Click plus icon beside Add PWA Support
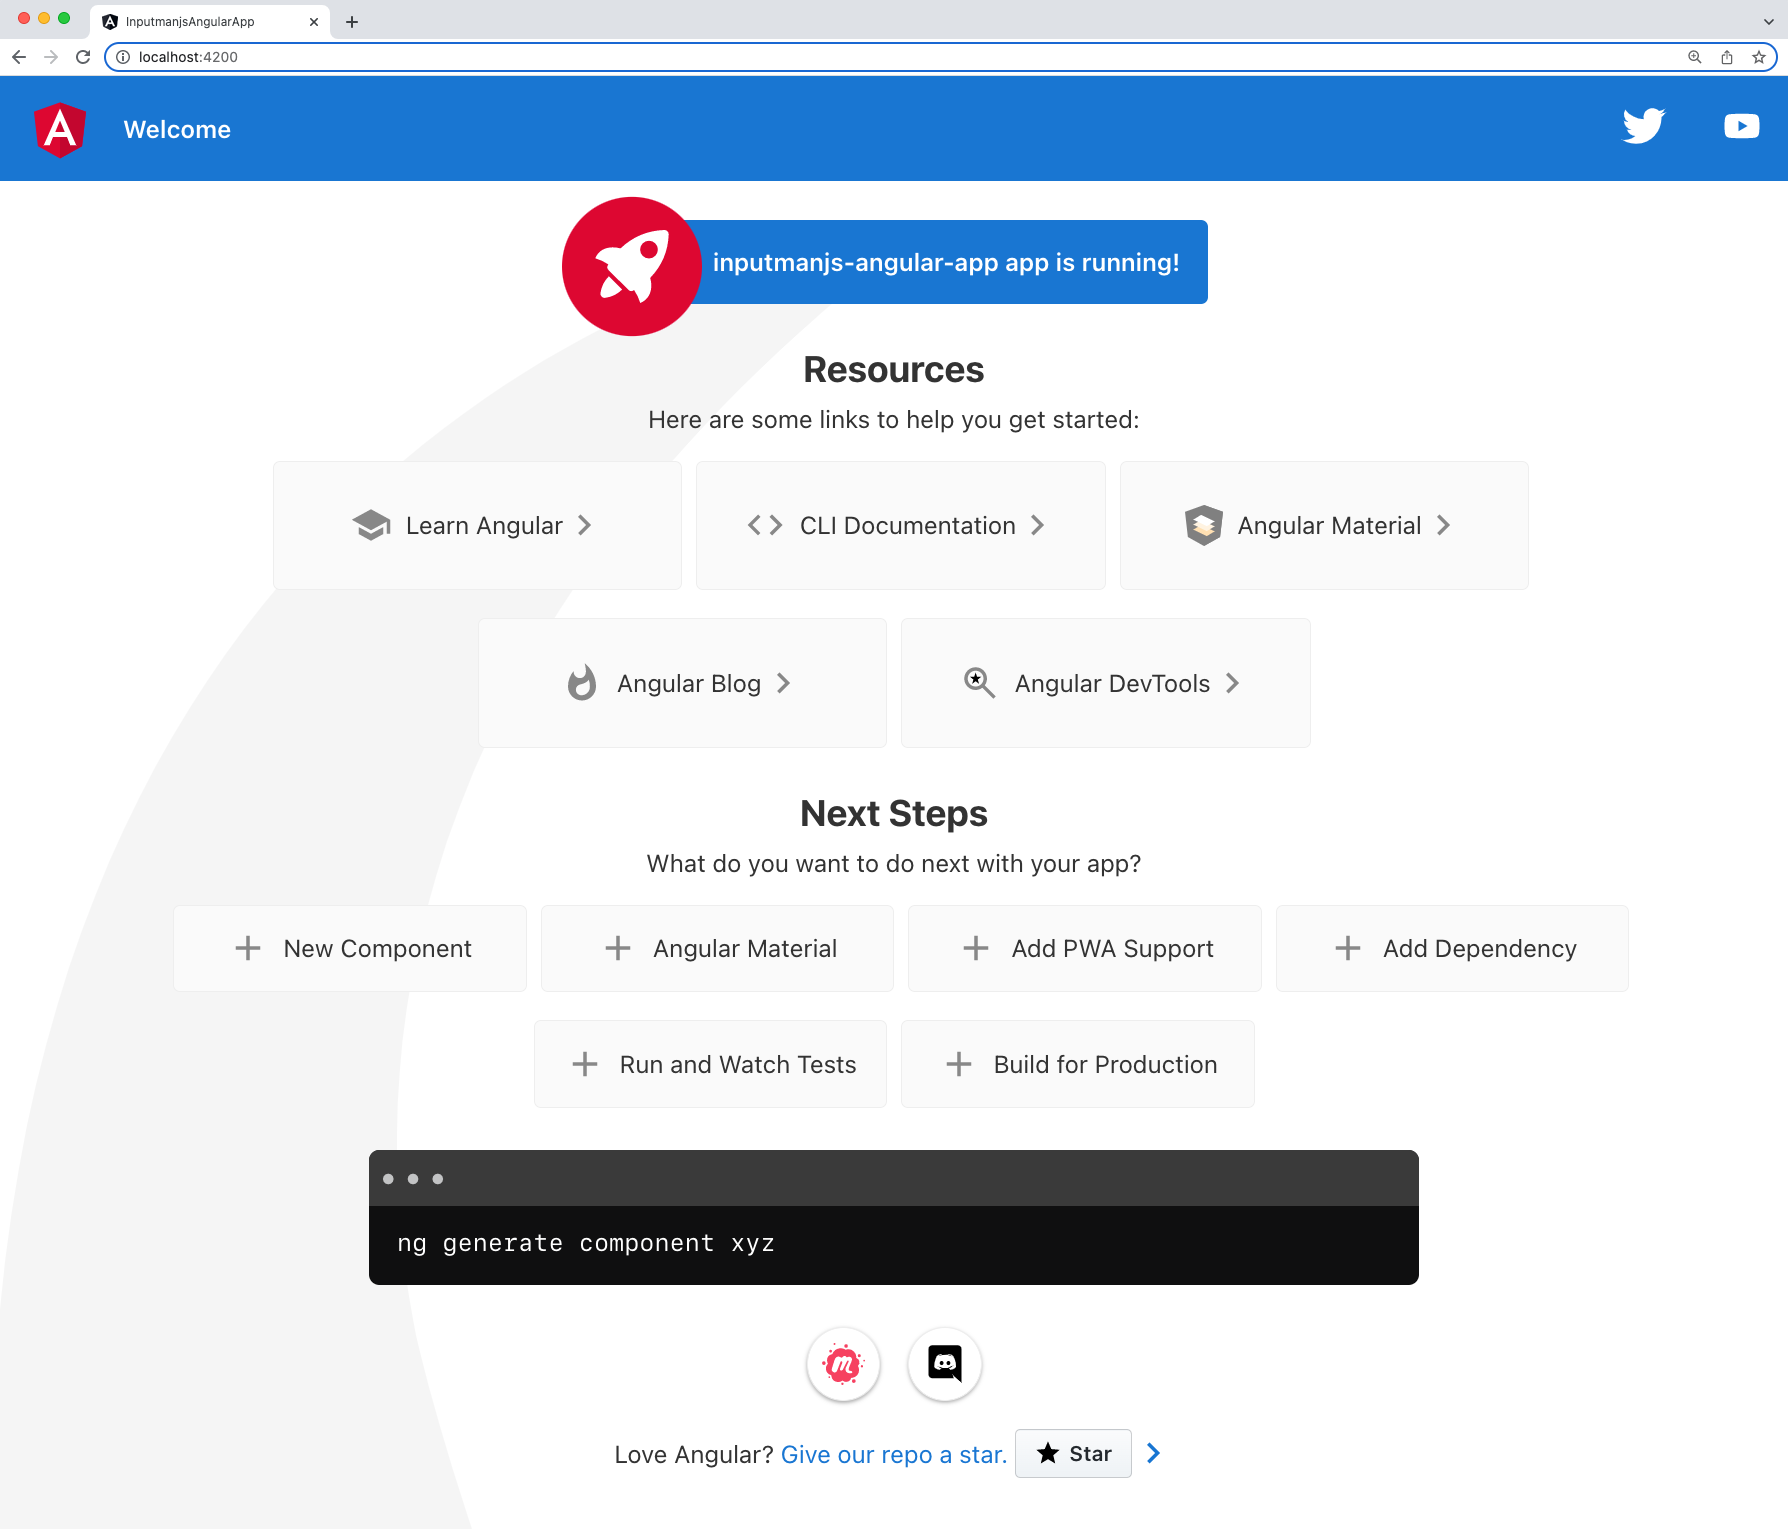Image resolution: width=1788 pixels, height=1529 pixels. coord(976,948)
